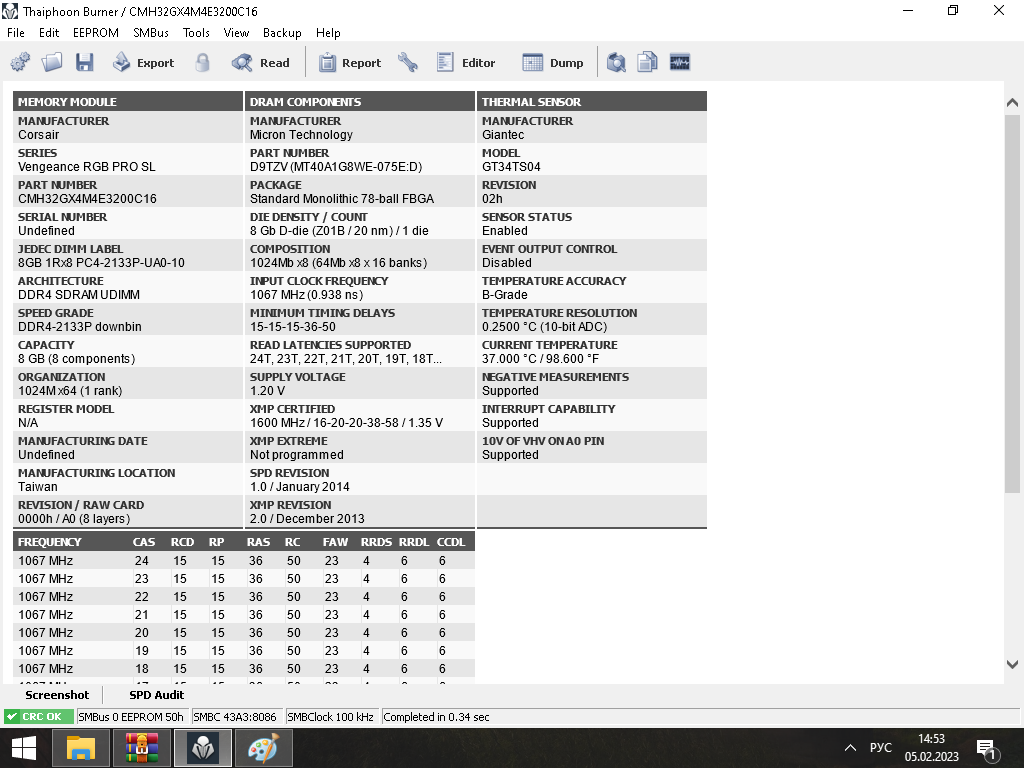Image resolution: width=1024 pixels, height=768 pixels.
Task: Click the SMBus 0 EEPROM 50h status field
Action: (133, 716)
